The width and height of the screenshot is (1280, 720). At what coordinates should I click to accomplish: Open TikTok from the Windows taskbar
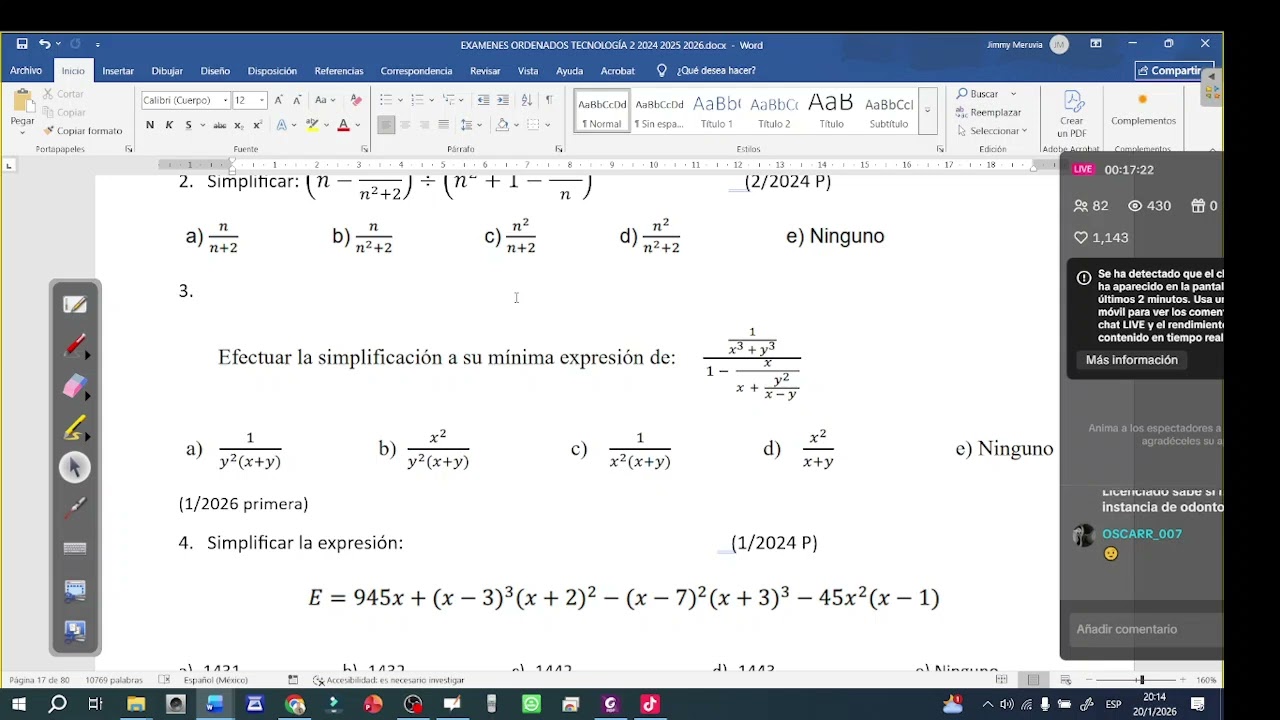click(649, 704)
